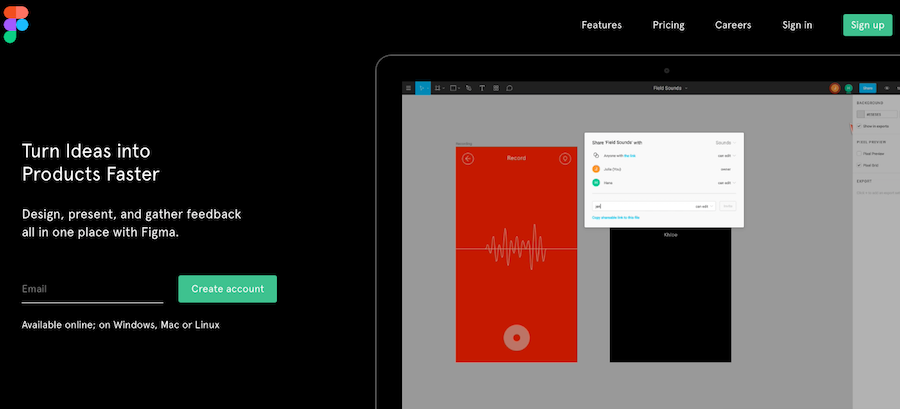The width and height of the screenshot is (900, 409).
Task: Click the Create account button
Action: tap(227, 289)
